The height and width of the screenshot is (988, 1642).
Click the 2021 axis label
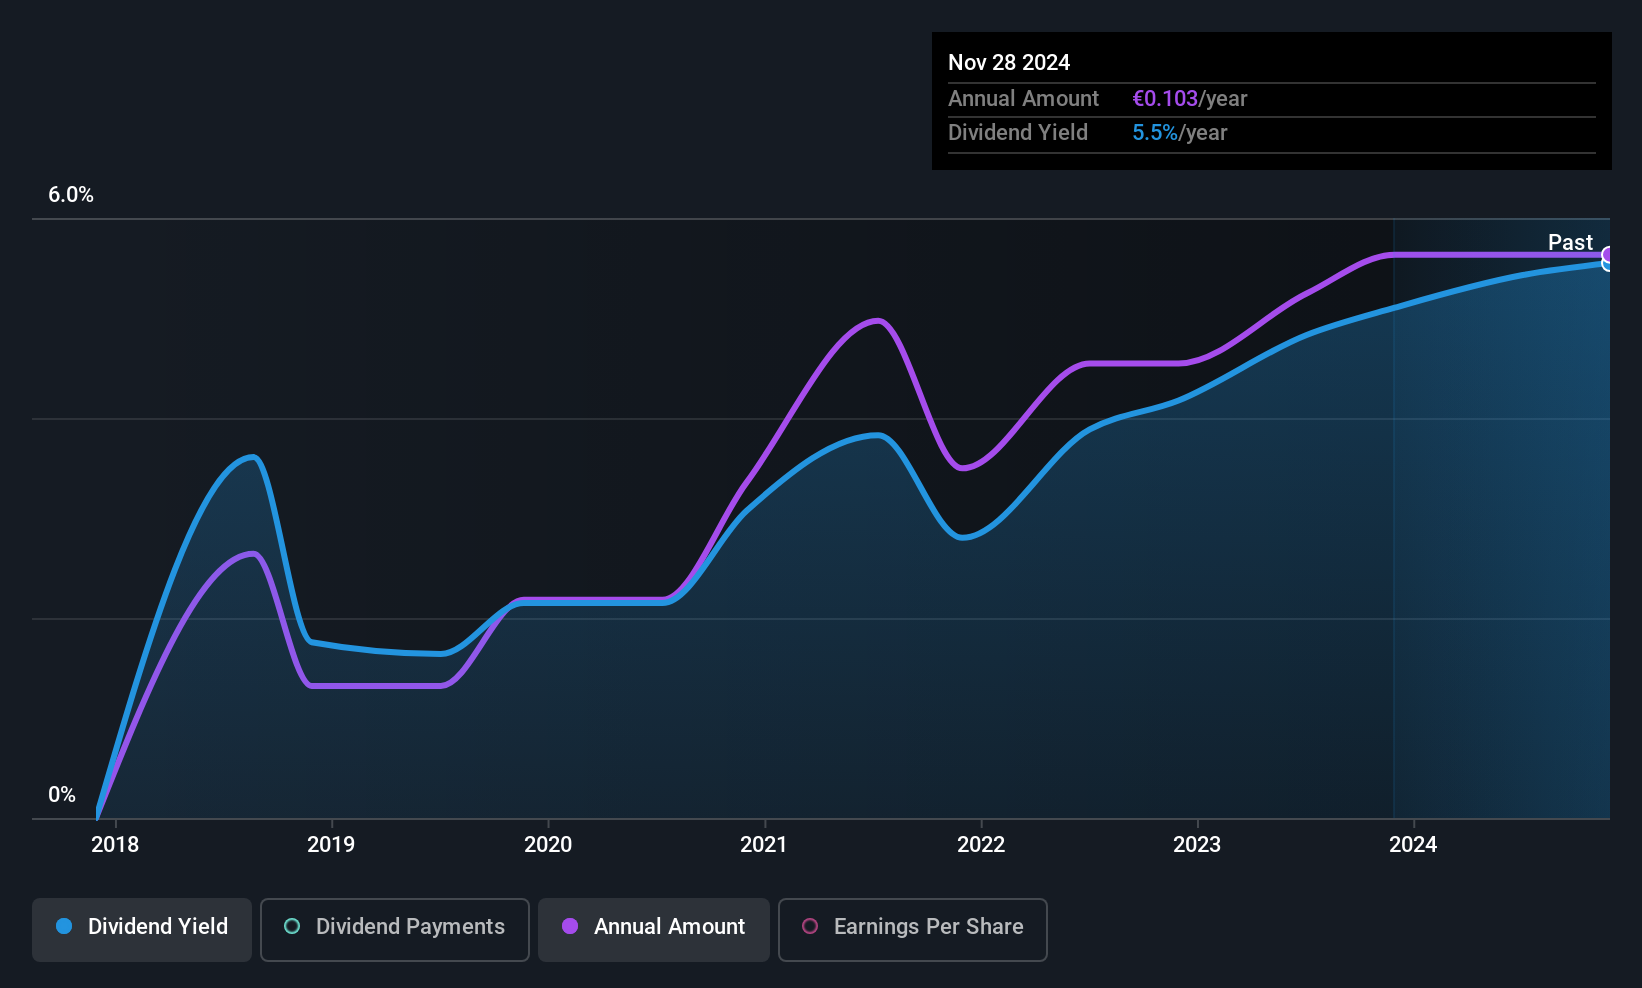(764, 845)
